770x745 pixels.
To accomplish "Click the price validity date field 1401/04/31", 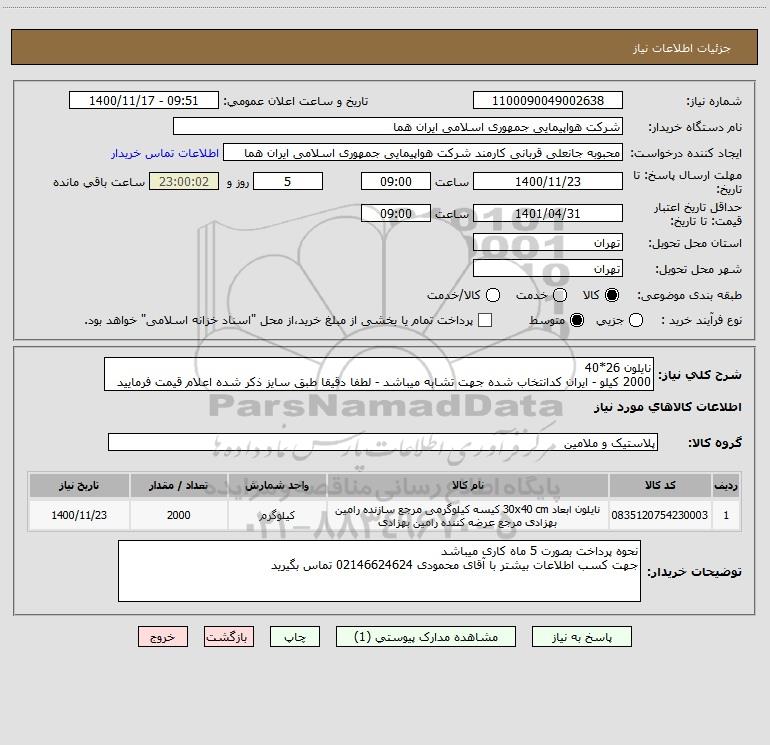I will [548, 214].
